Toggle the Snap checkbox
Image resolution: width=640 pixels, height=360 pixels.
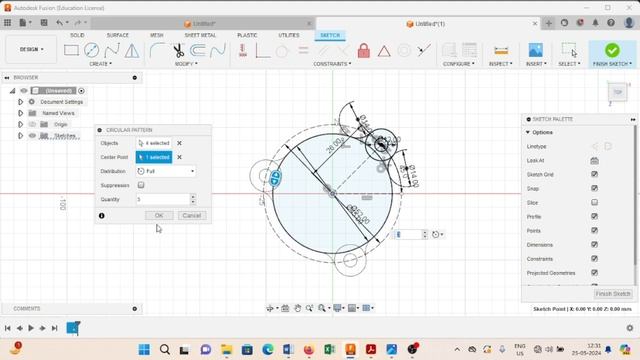coord(594,188)
